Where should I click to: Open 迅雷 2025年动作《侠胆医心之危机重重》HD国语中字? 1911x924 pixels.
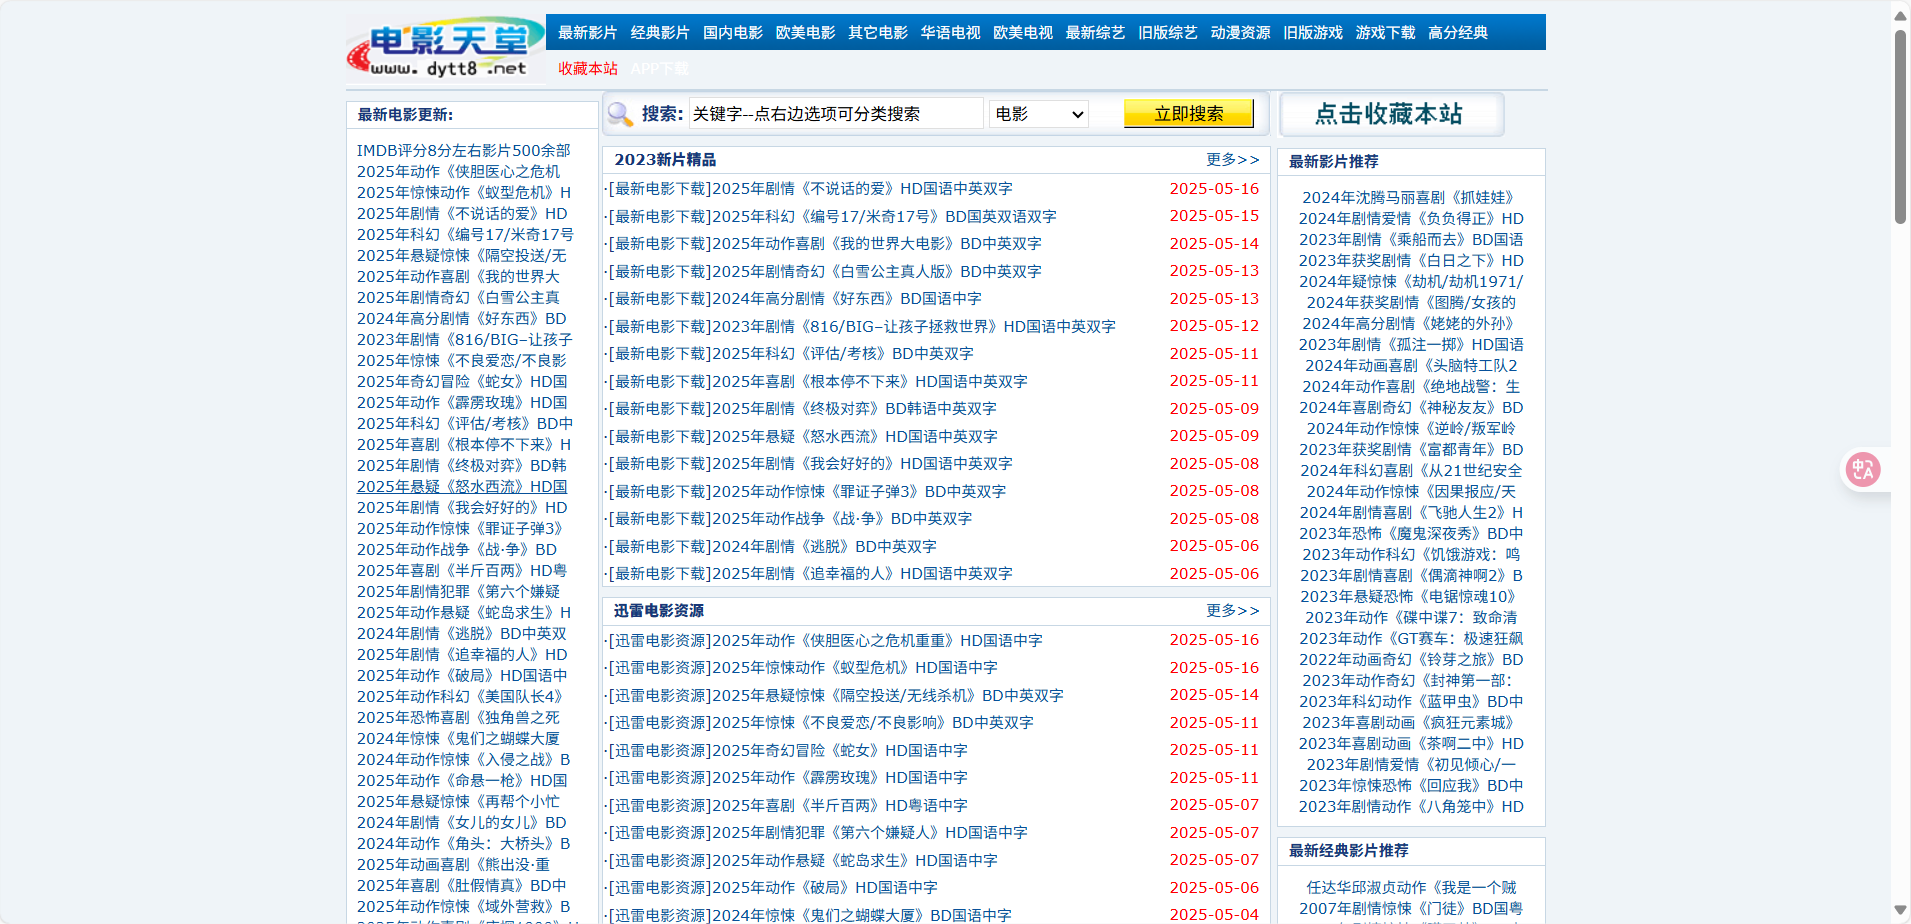(877, 641)
